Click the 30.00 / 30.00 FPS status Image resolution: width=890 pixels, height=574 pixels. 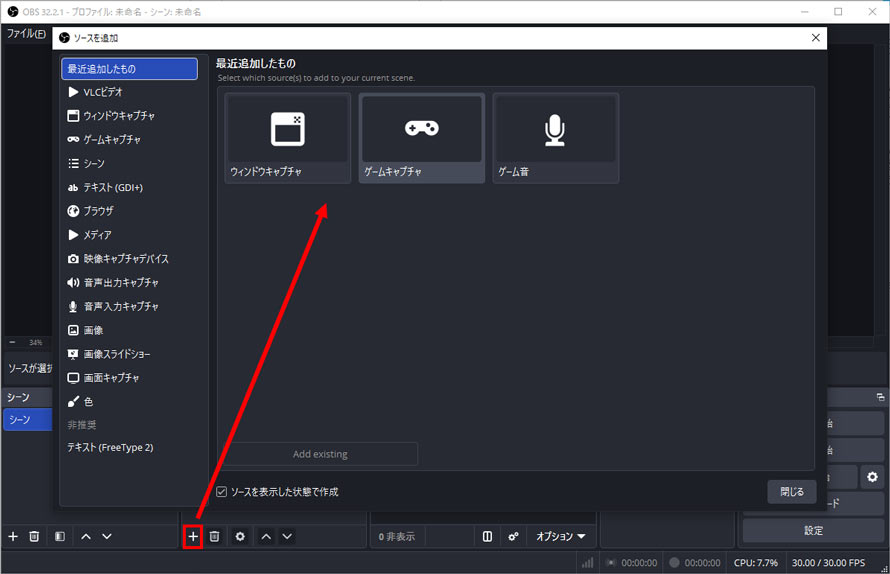[x=828, y=563]
